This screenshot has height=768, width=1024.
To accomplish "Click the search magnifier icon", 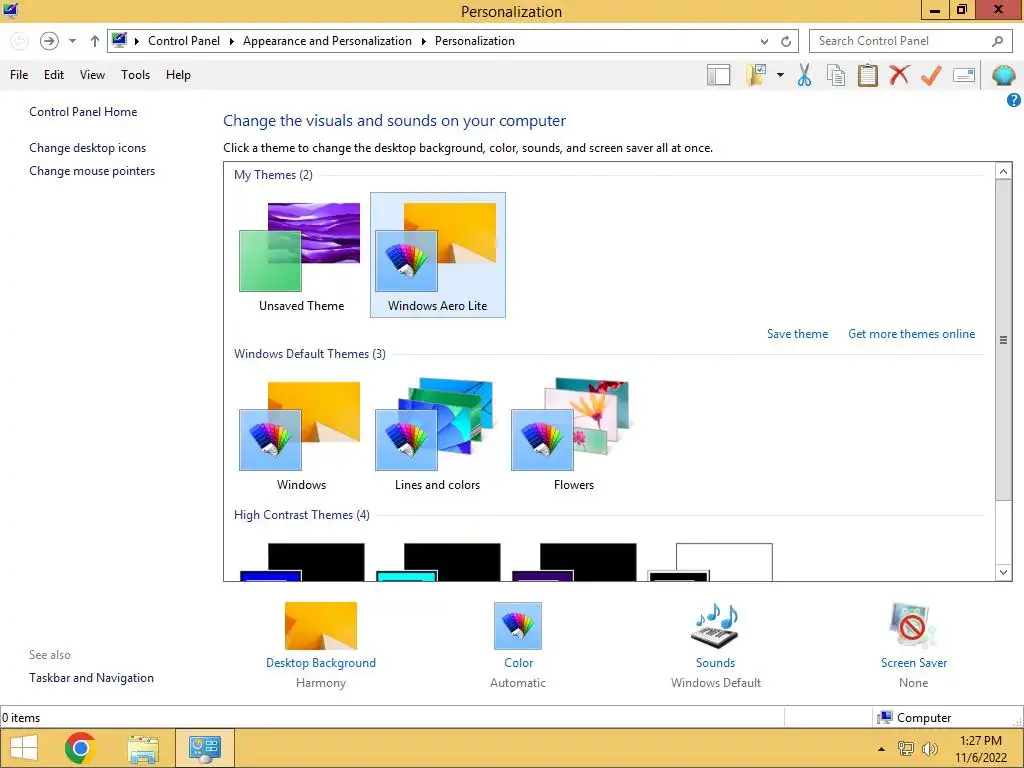I will [997, 41].
